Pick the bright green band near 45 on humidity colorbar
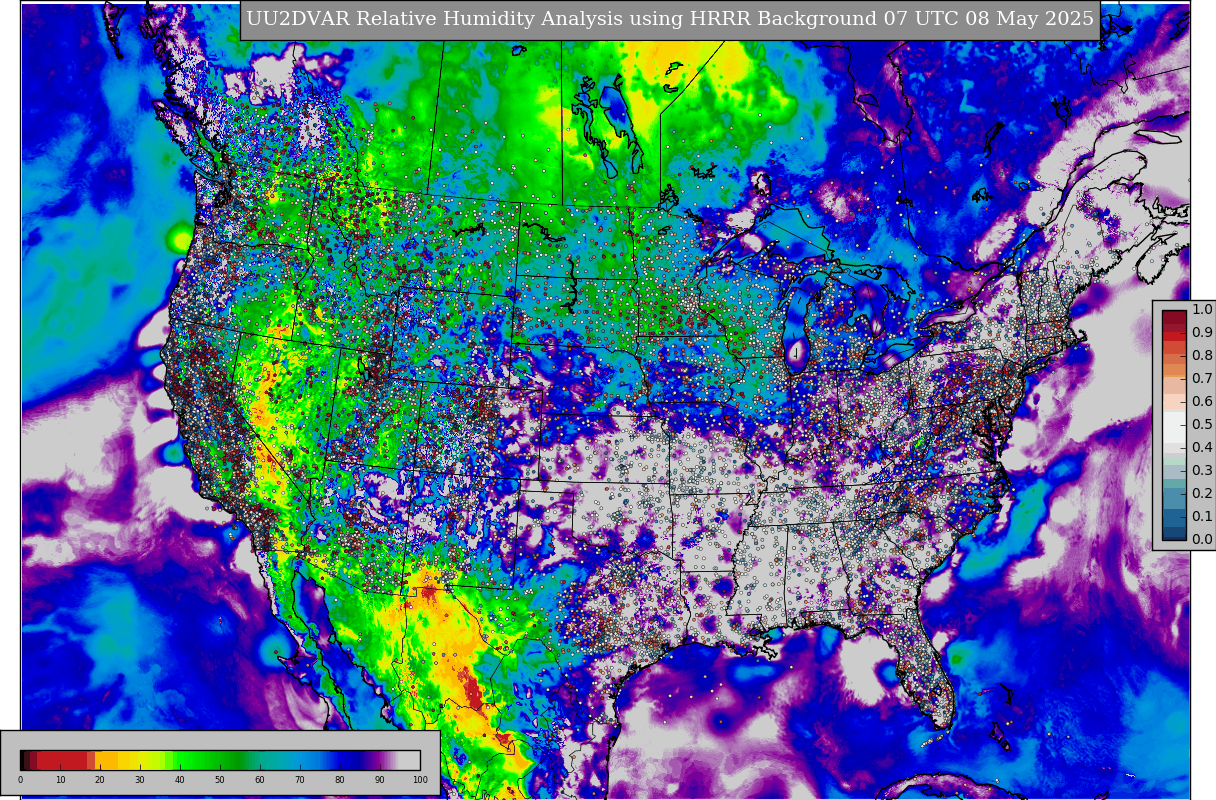 (200, 760)
